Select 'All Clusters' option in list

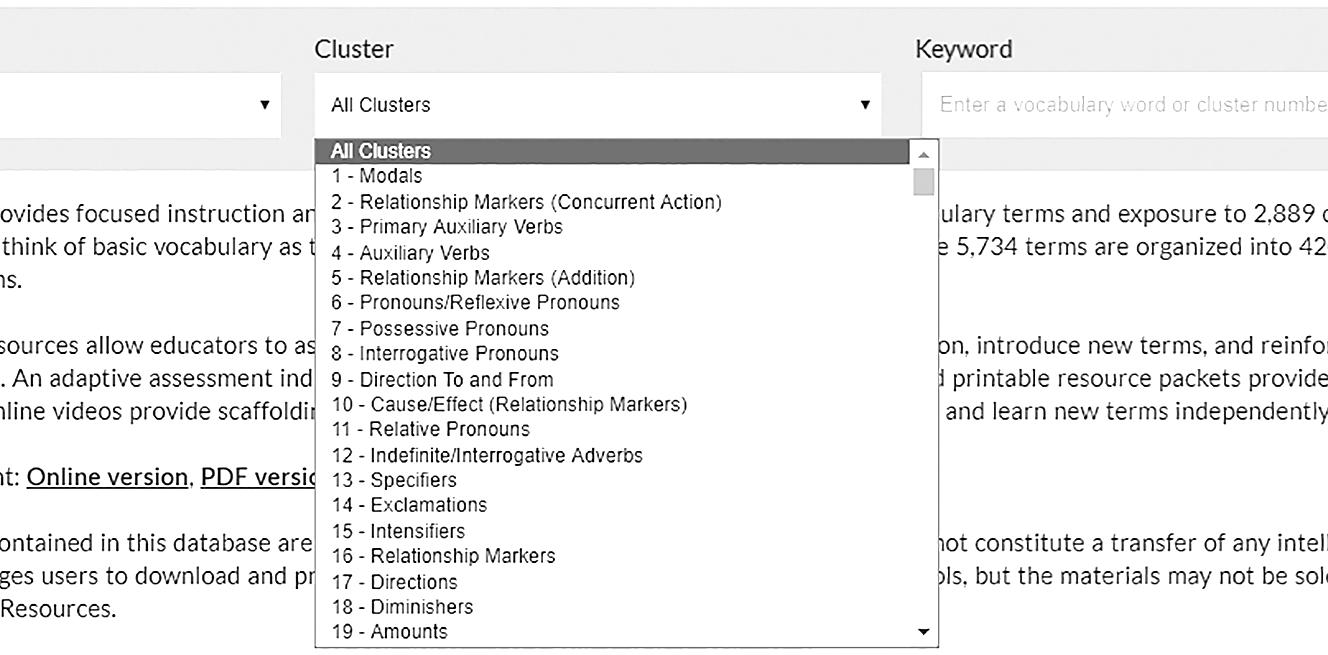coord(381,151)
